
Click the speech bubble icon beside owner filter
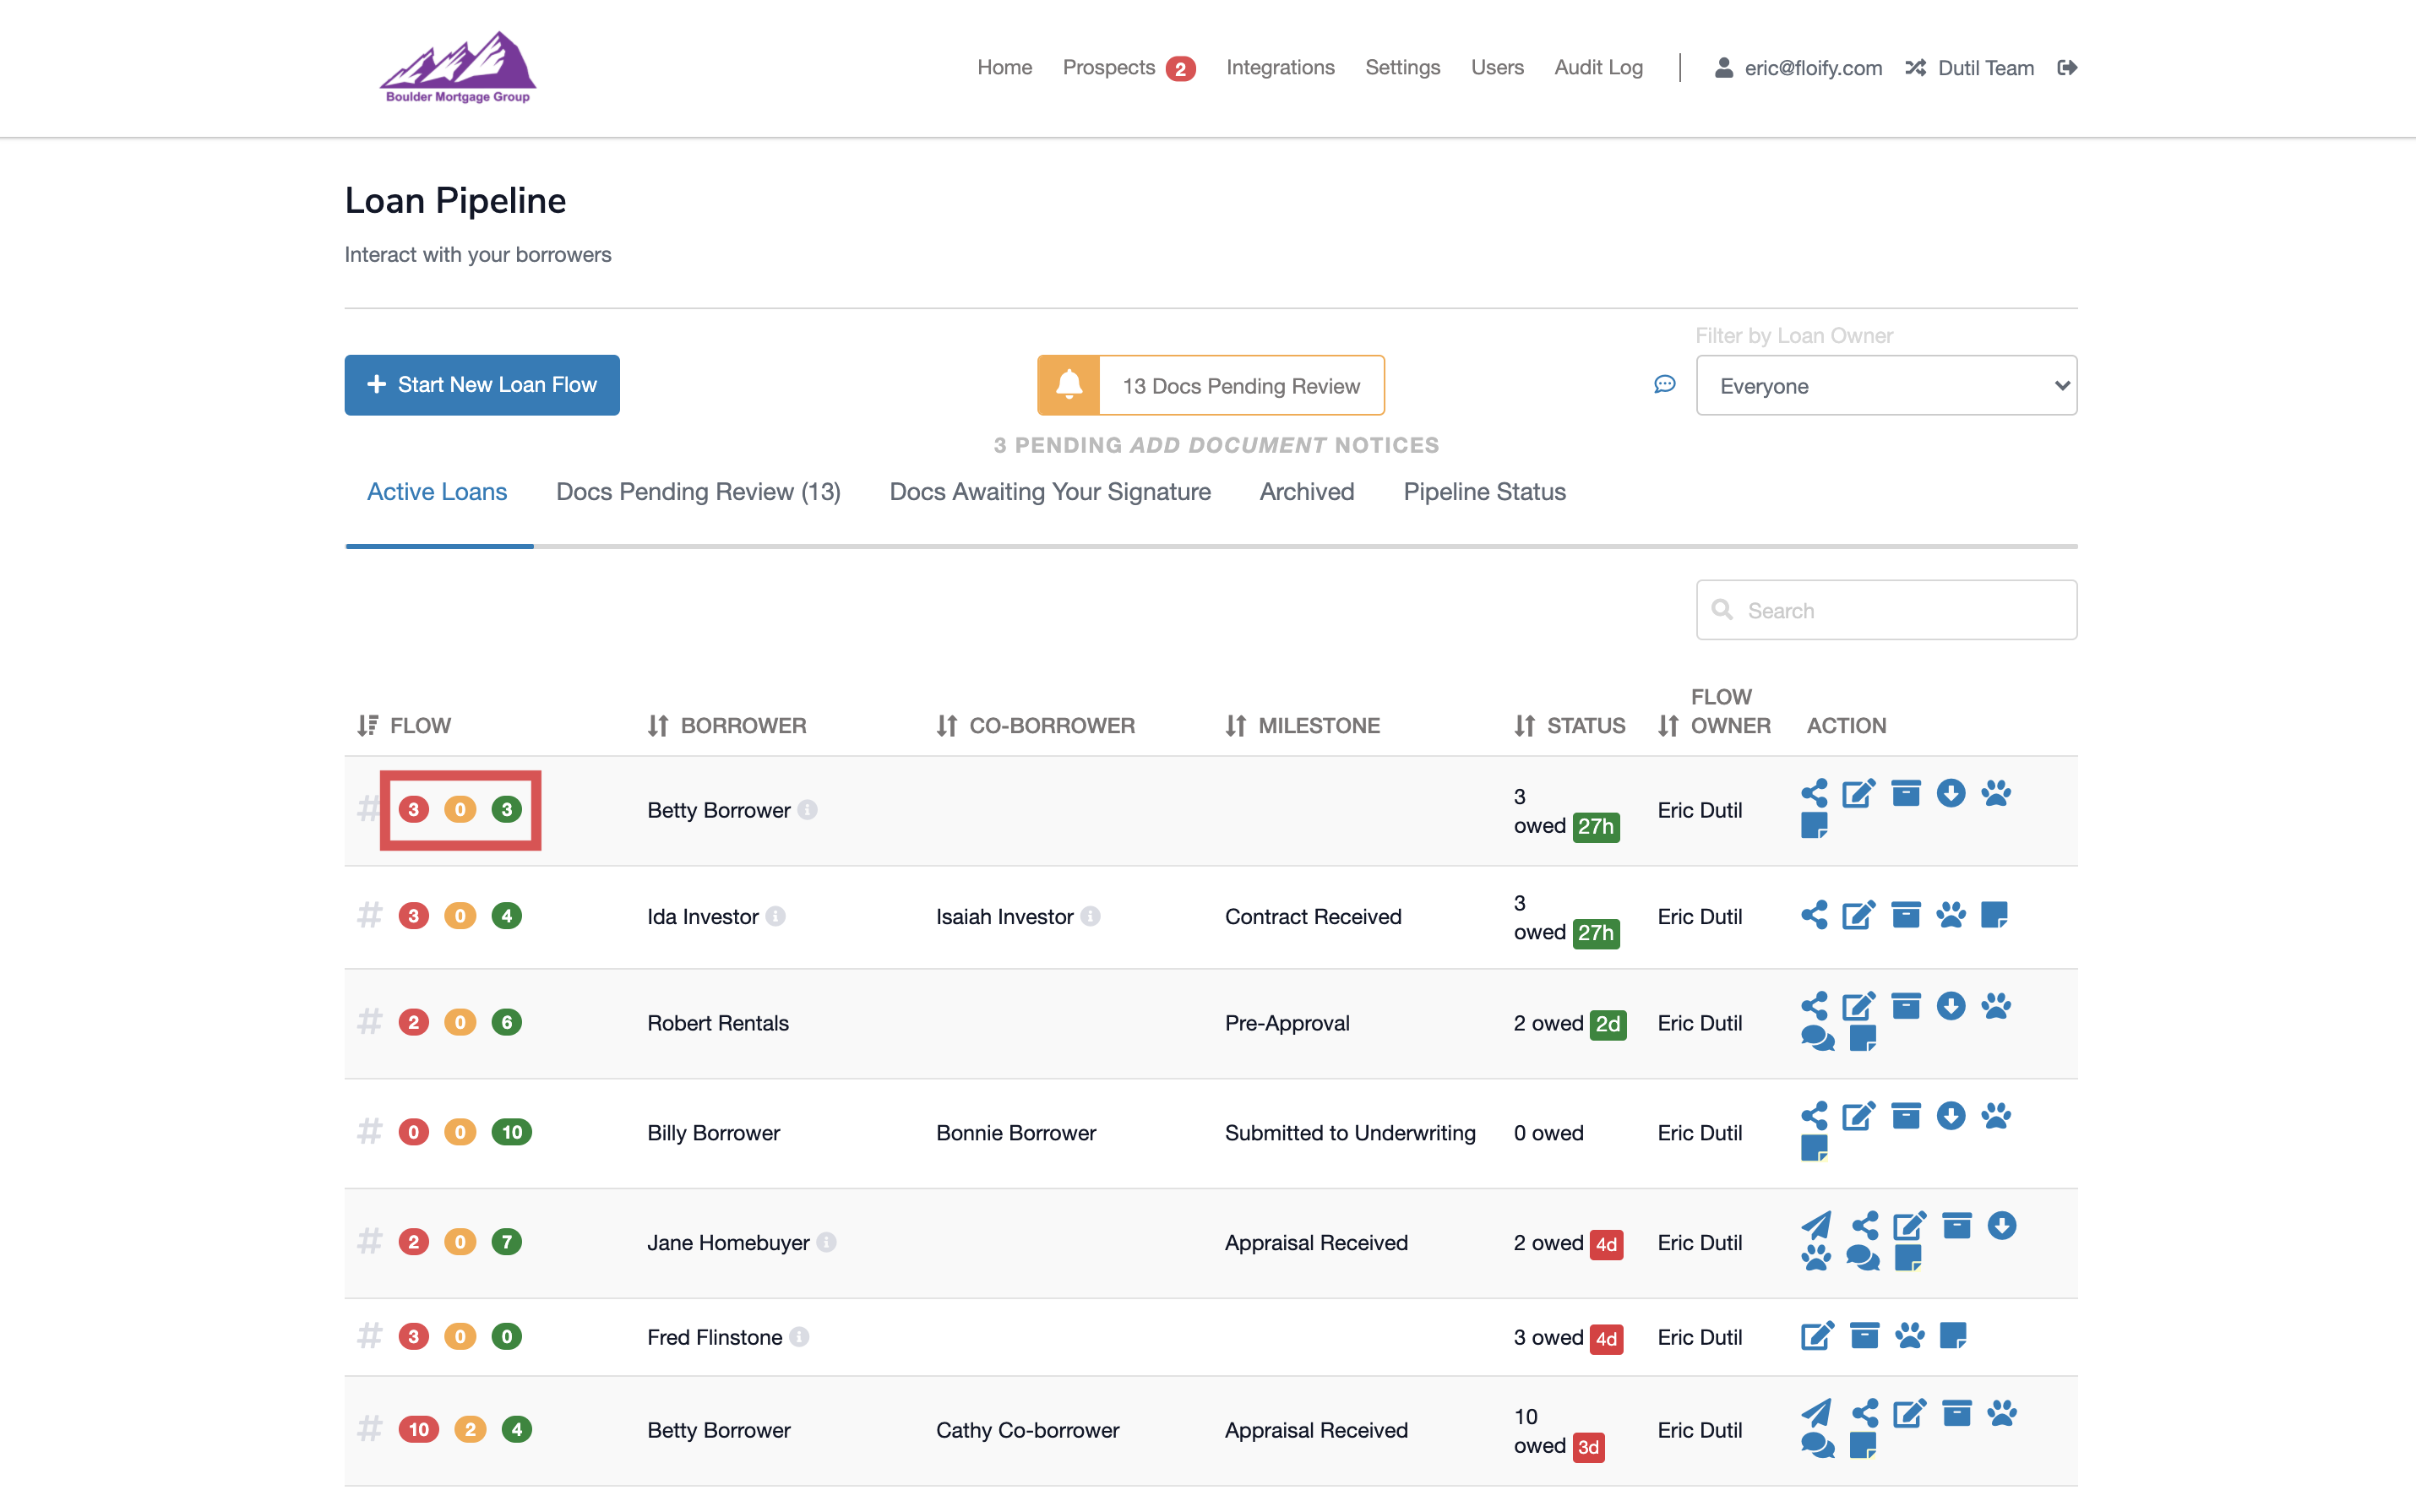click(x=1664, y=384)
